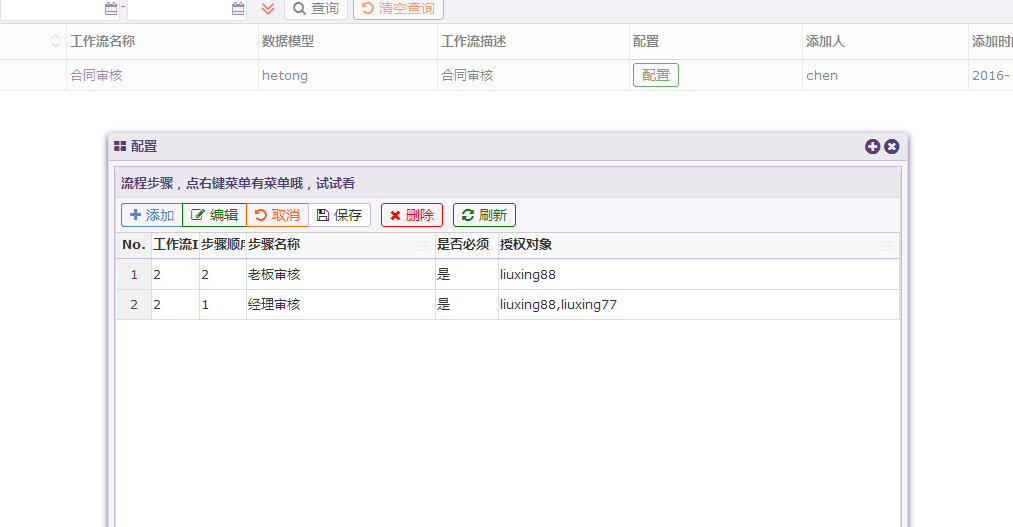Close the 配置 dialog window
This screenshot has width=1013, height=527.
(x=891, y=146)
